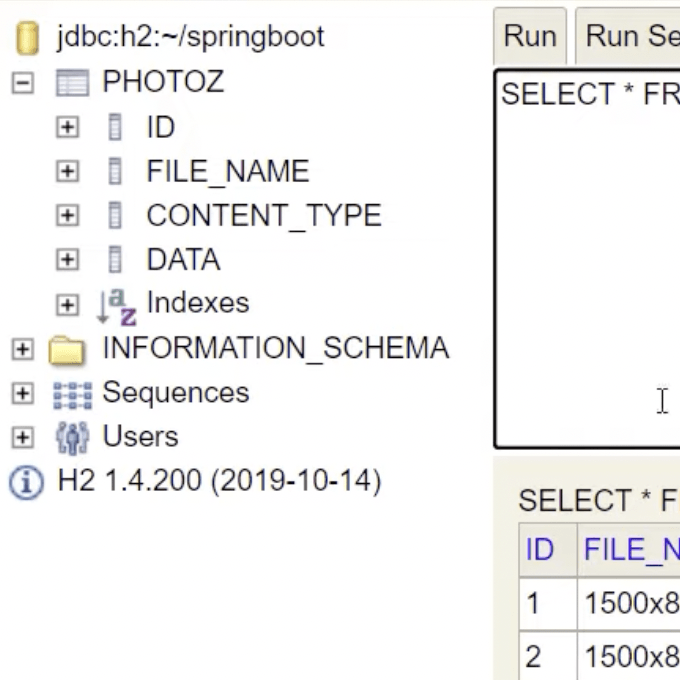Expand the Sequences node

pyautogui.click(x=22, y=394)
